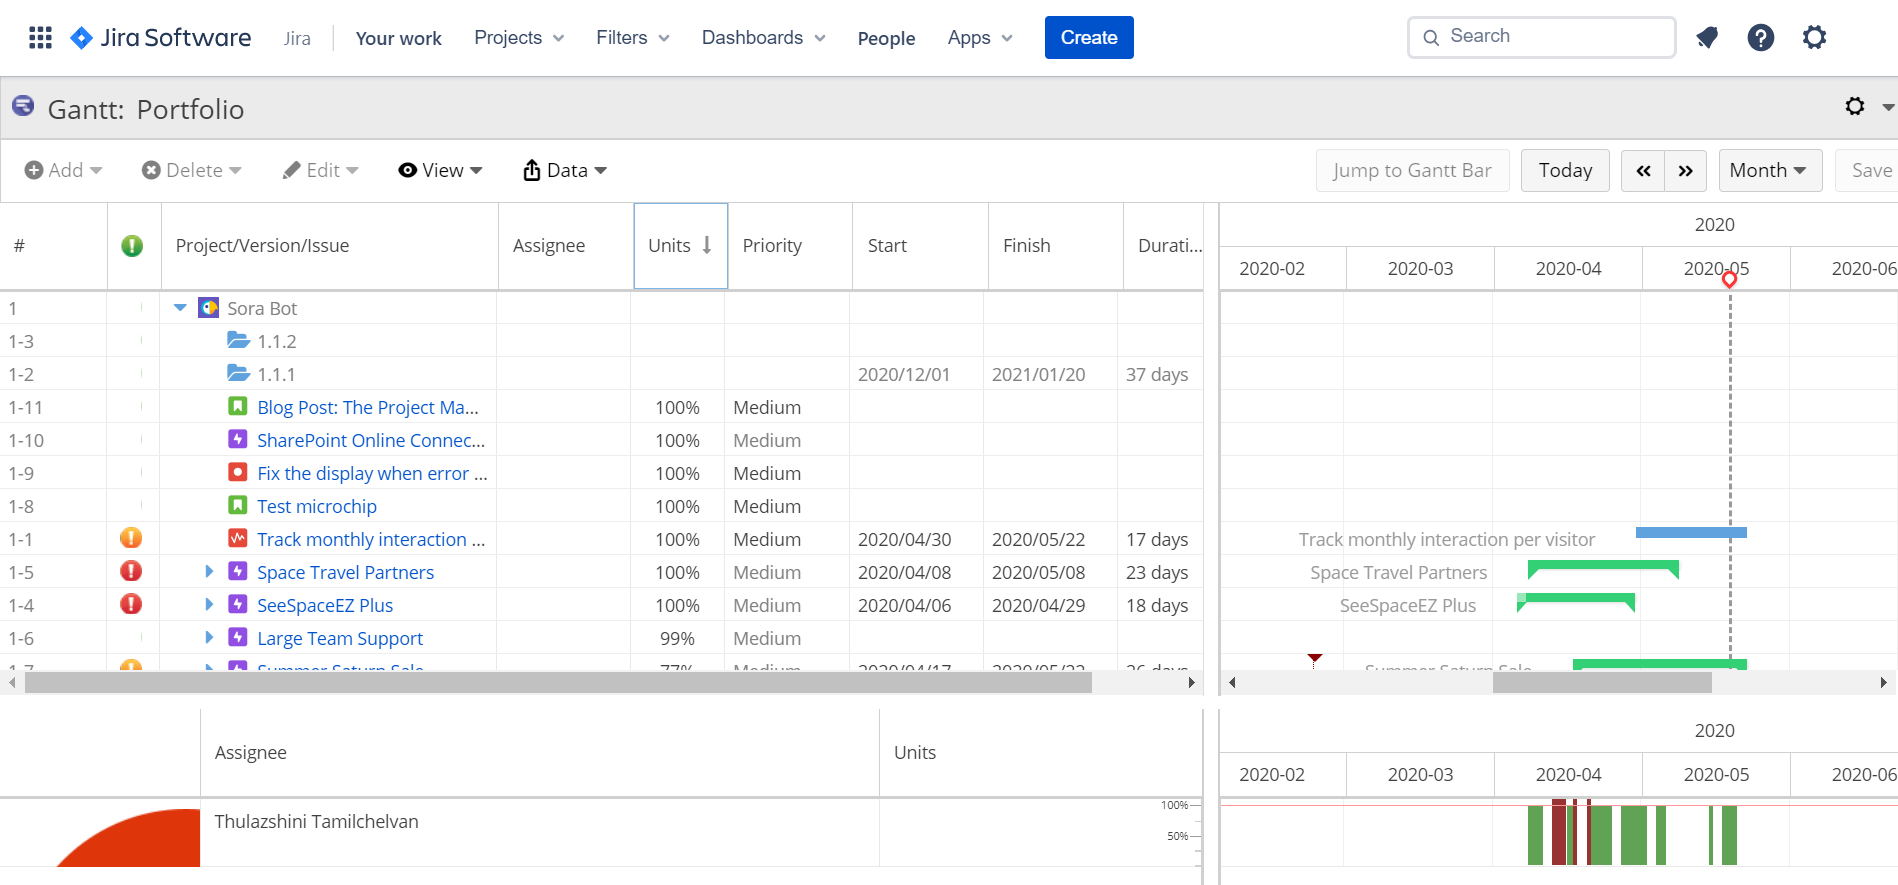Click the Gantt chart horizontal scrollbar
The width and height of the screenshot is (1898, 885).
1602,682
